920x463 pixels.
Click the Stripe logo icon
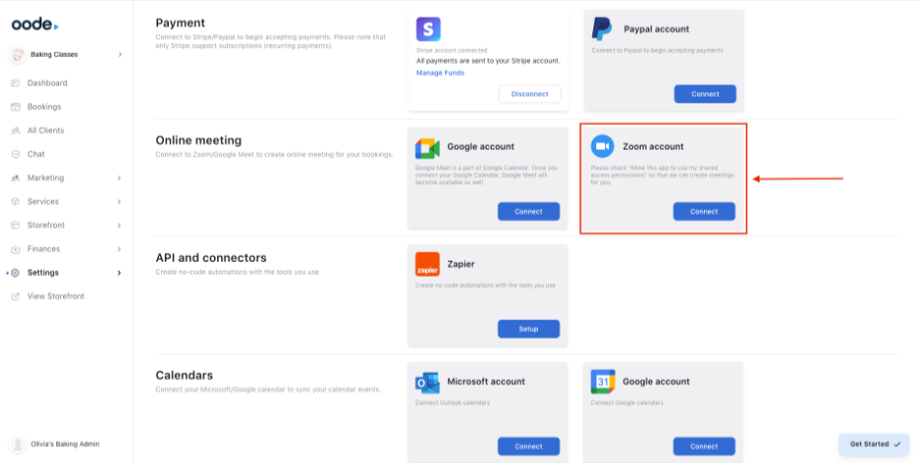pyautogui.click(x=428, y=29)
